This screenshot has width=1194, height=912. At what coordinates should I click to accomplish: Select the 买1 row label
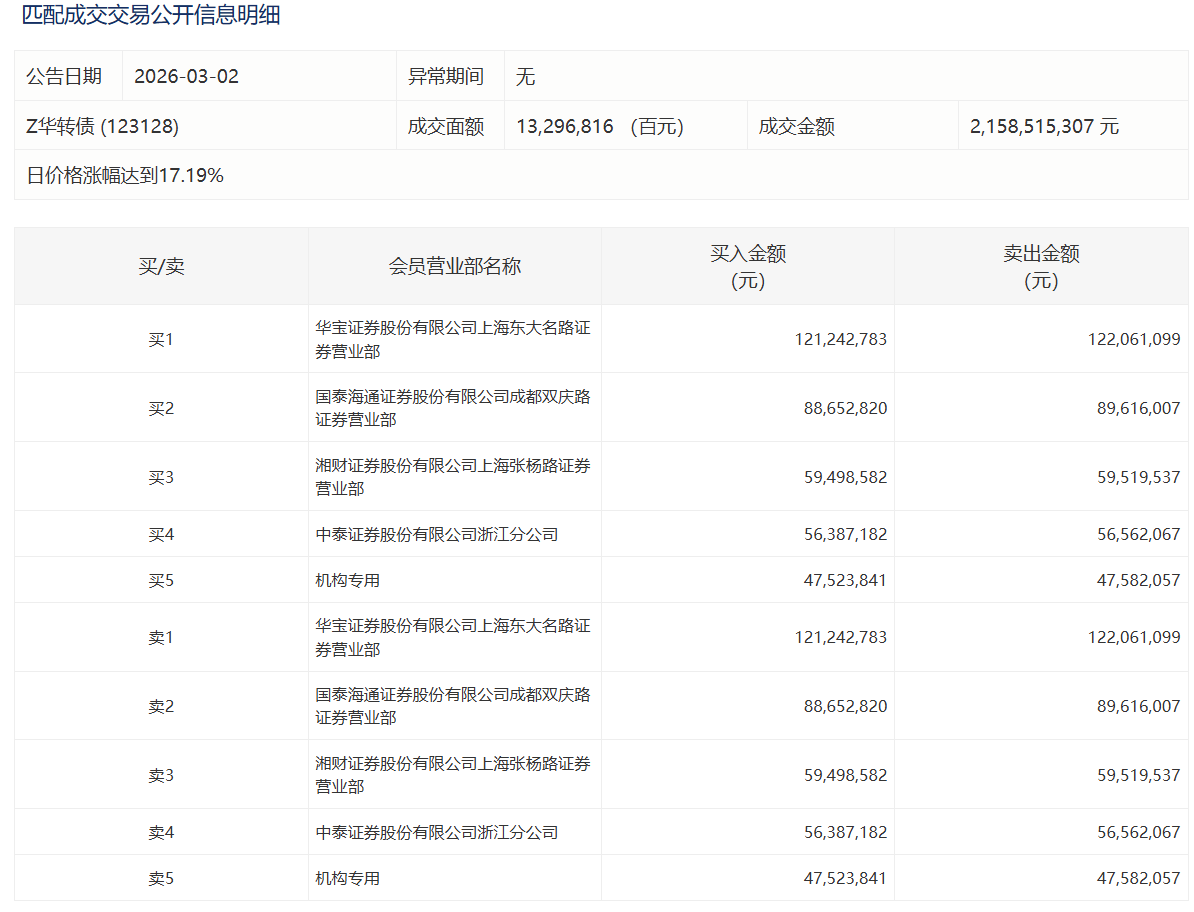(161, 339)
